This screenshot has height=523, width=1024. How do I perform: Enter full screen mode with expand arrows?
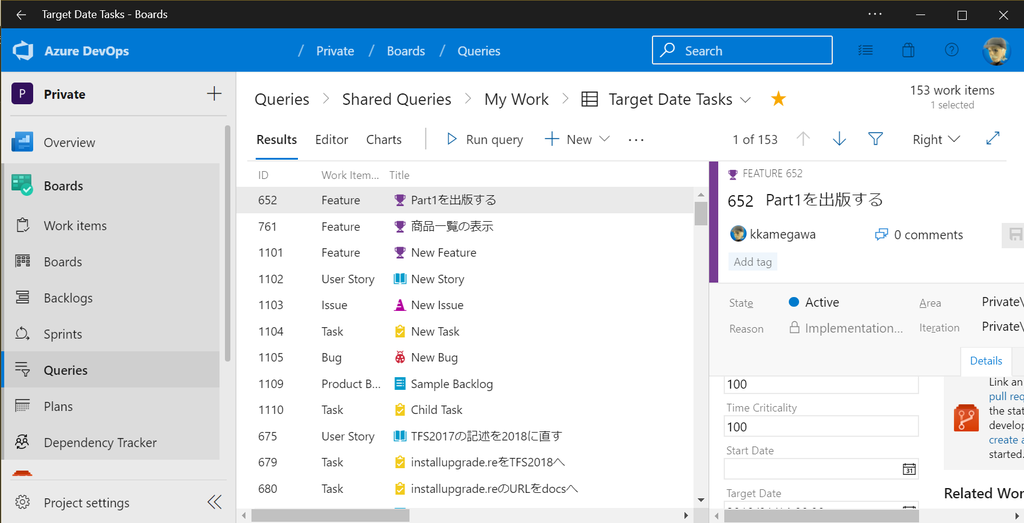pyautogui.click(x=993, y=138)
